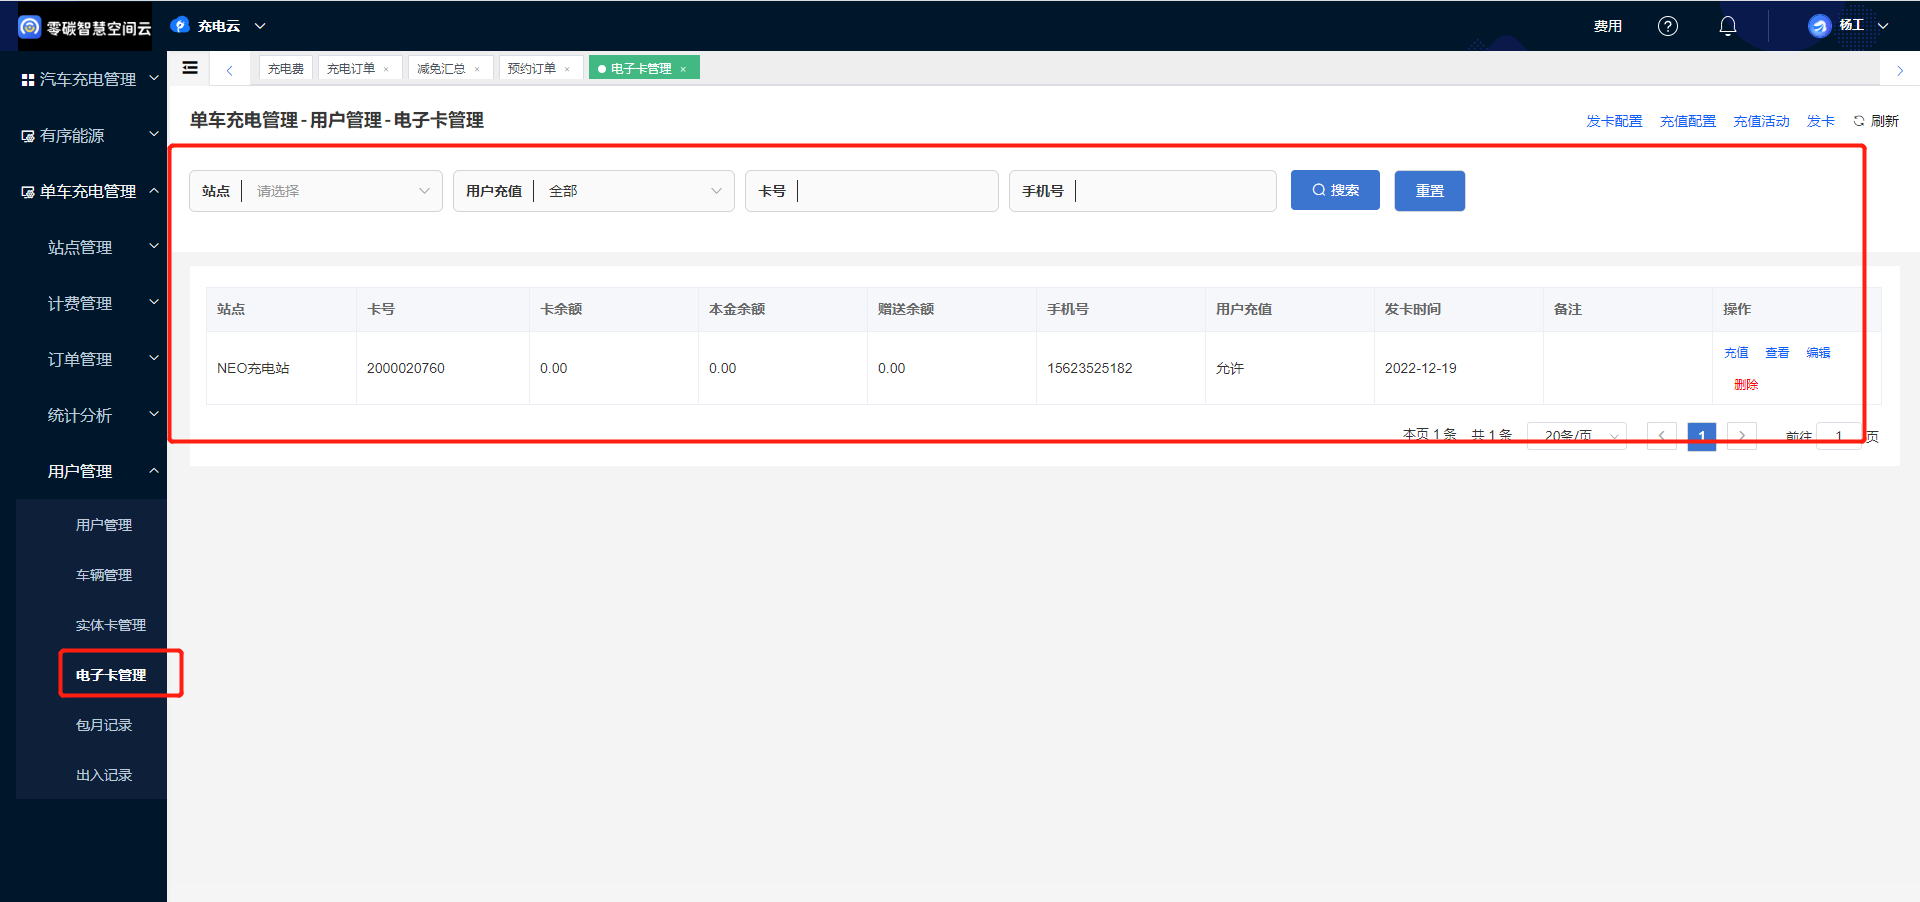Open the 充电云 product switcher dropdown
1920x902 pixels.
click(x=218, y=26)
